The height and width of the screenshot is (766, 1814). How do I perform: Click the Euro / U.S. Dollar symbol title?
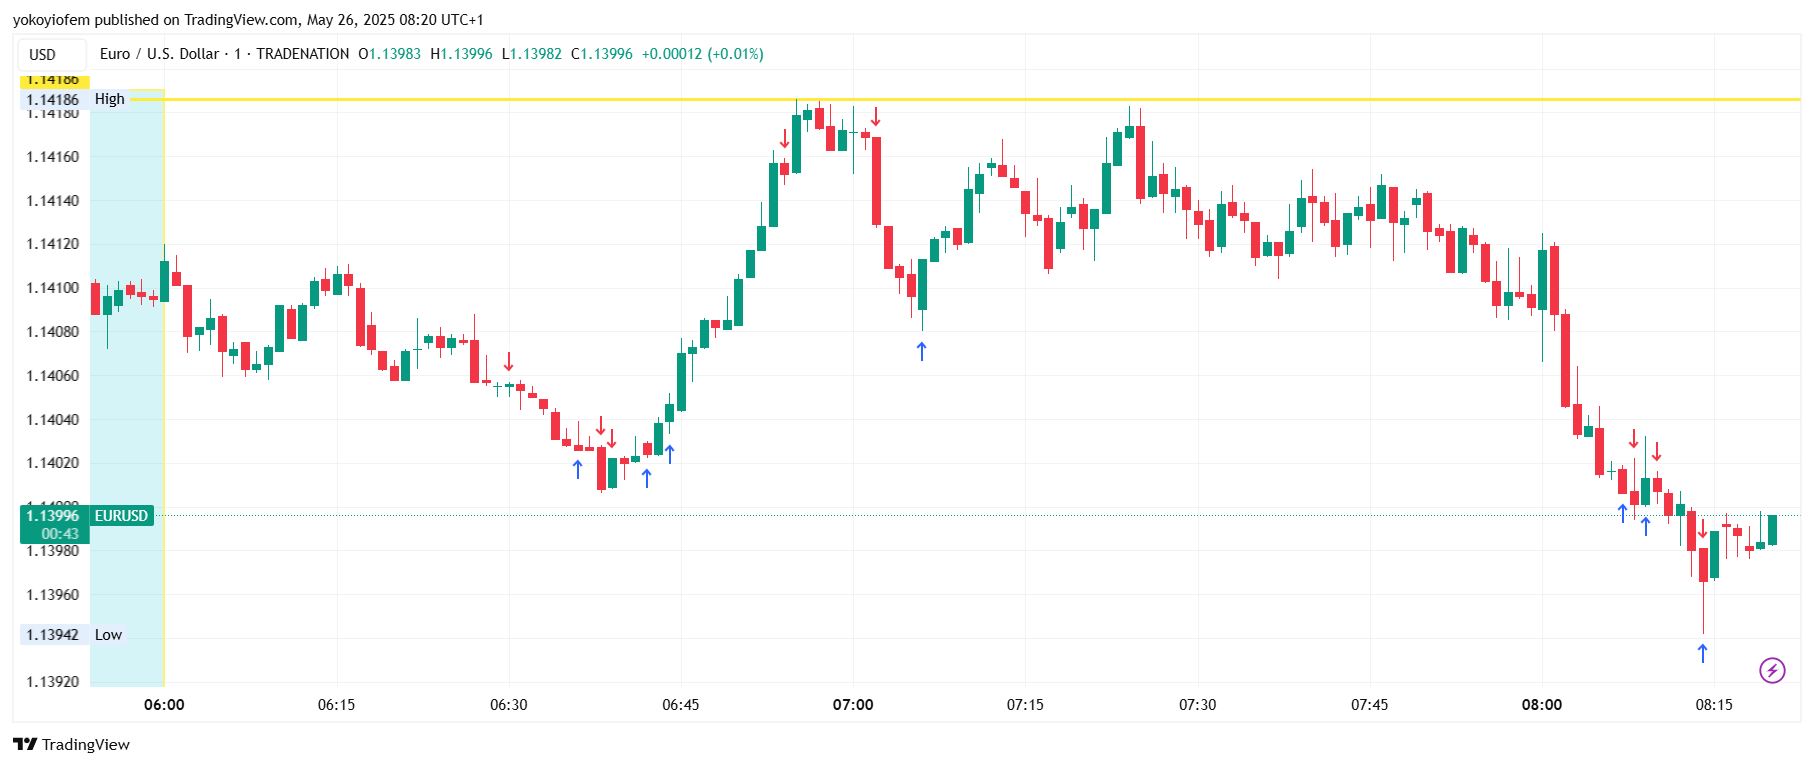[x=159, y=54]
